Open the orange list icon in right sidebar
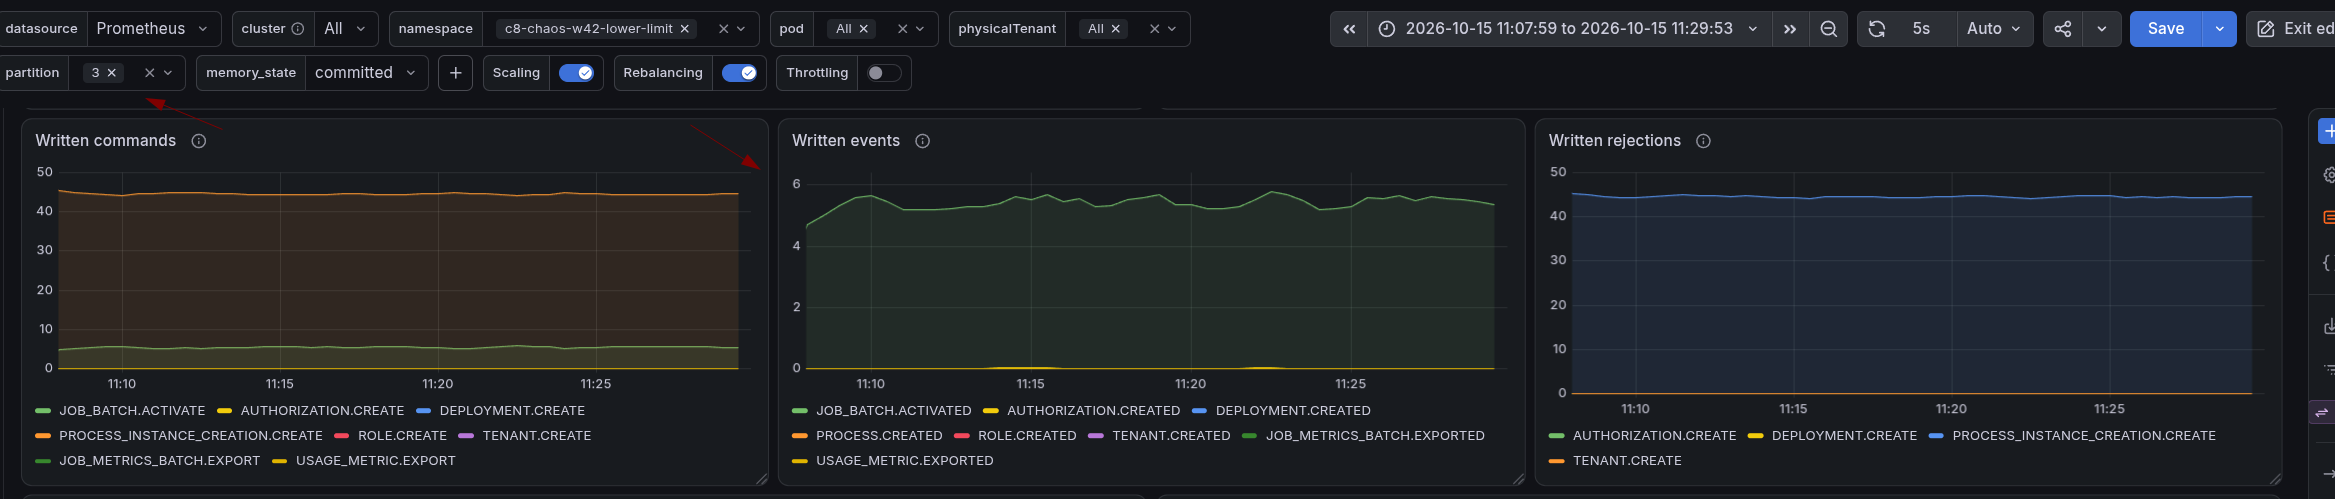This screenshot has width=2335, height=499. (x=2329, y=217)
